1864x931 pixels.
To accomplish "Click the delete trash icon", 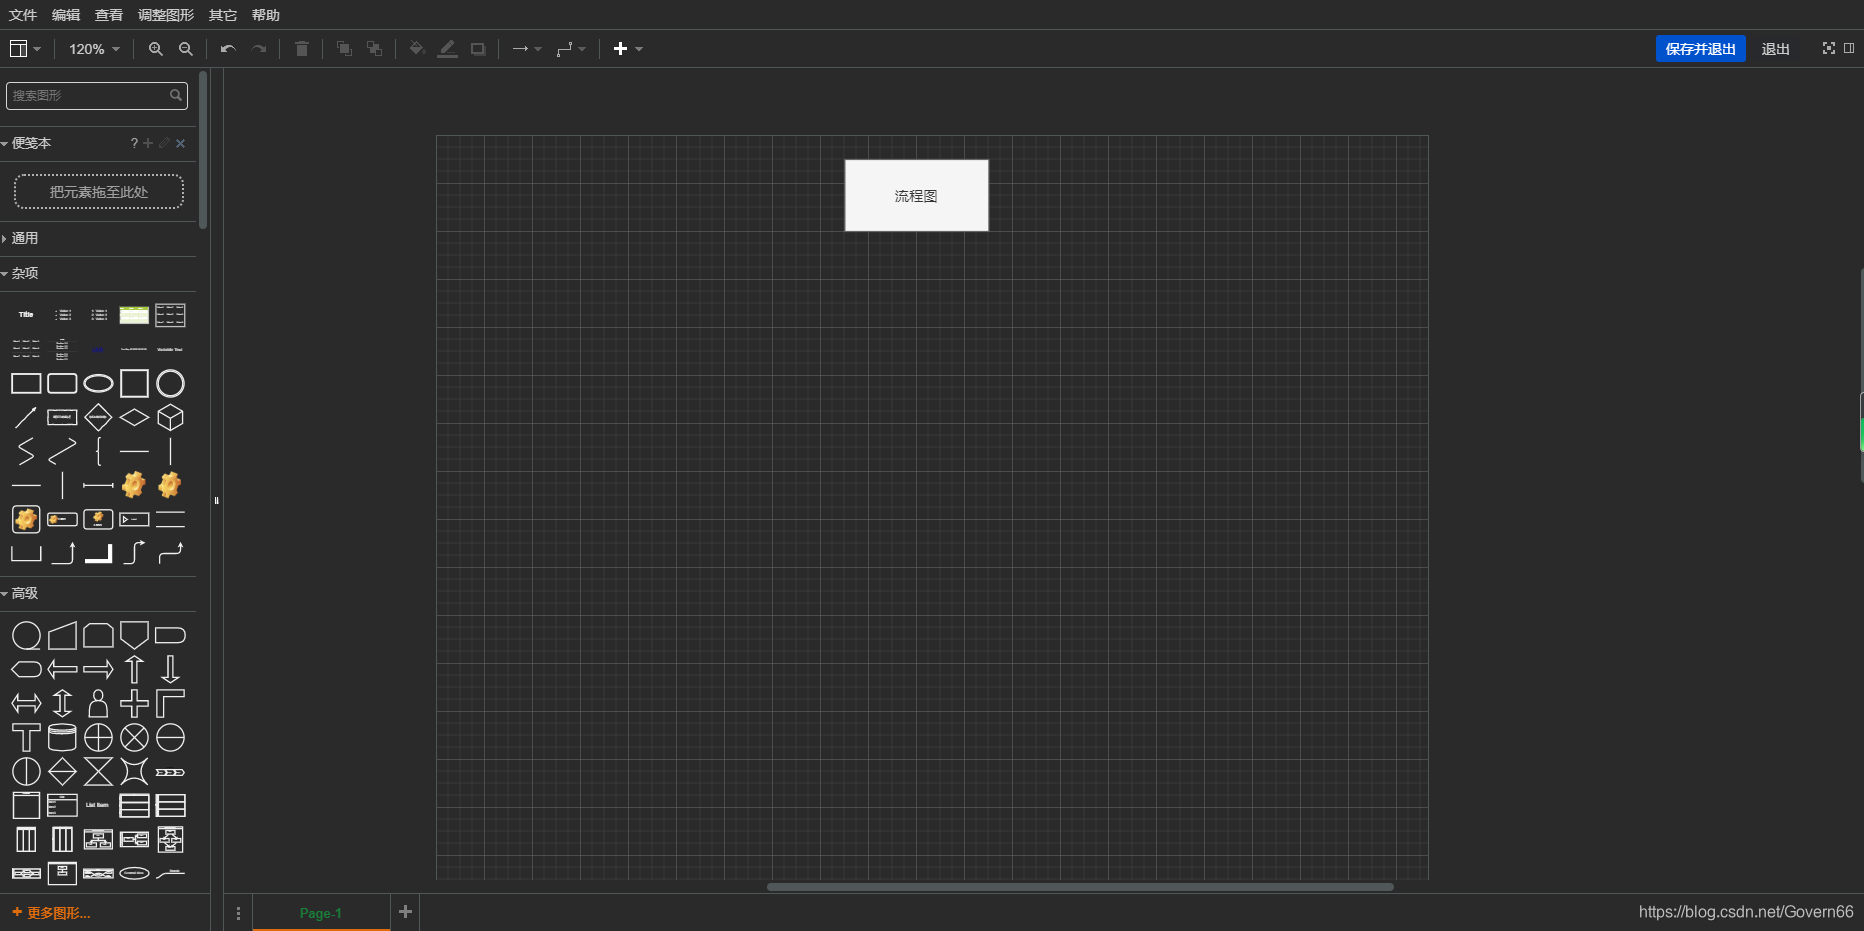I will point(301,49).
